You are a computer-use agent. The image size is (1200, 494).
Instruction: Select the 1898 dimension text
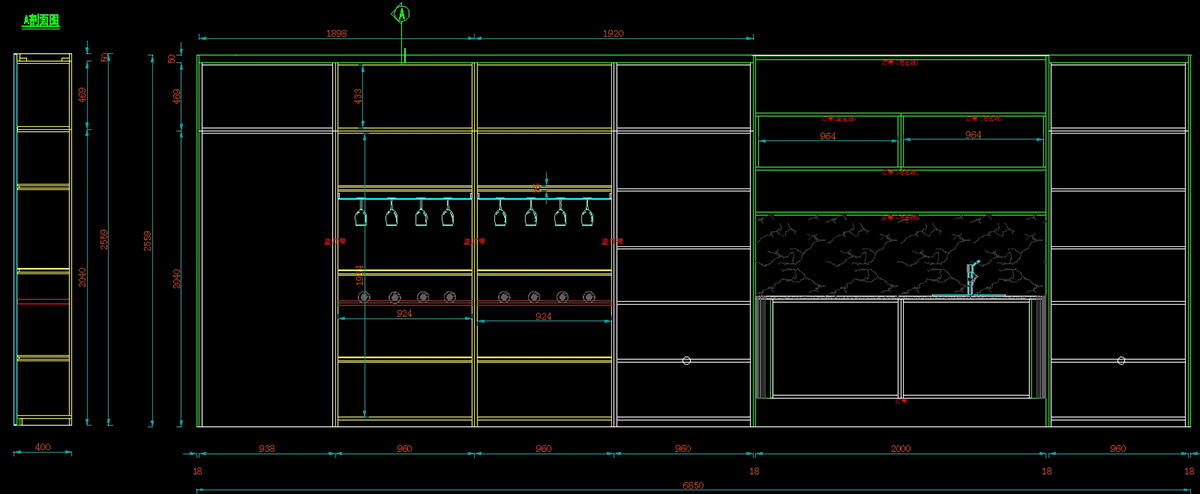click(336, 33)
